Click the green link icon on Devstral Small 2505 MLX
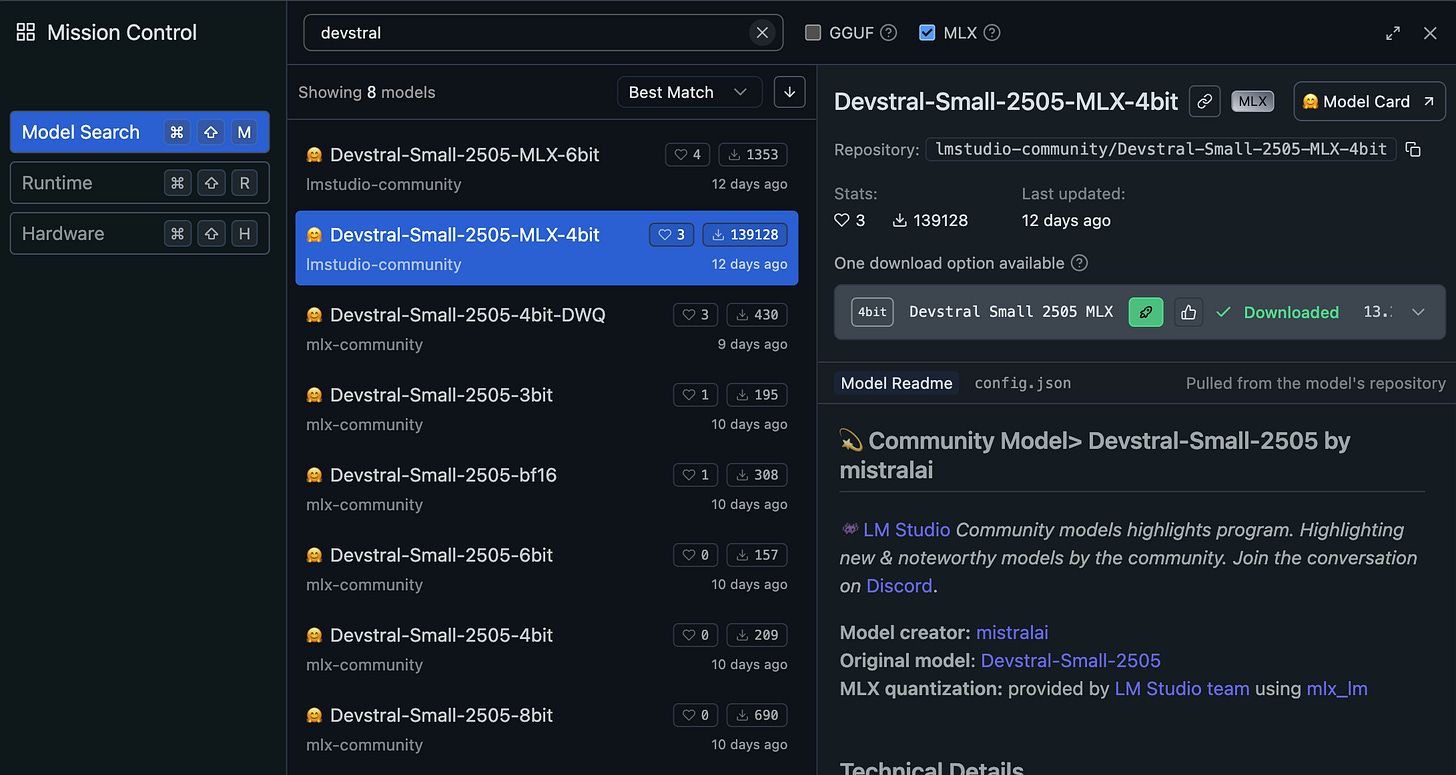 pos(1146,312)
